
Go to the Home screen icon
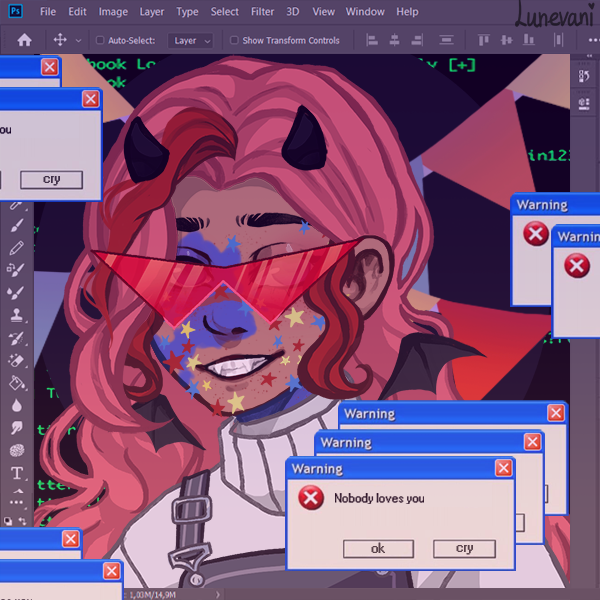tap(24, 40)
